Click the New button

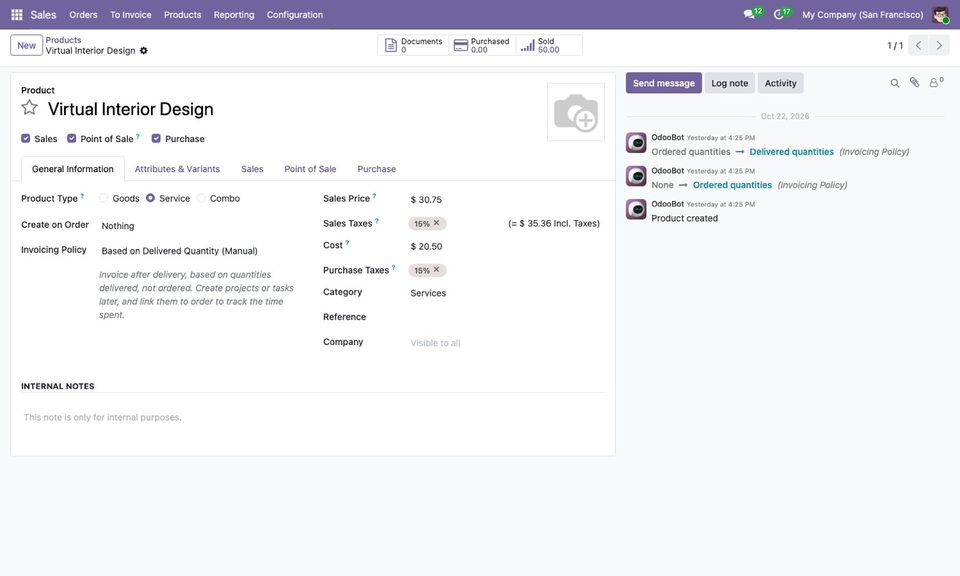[26, 45]
